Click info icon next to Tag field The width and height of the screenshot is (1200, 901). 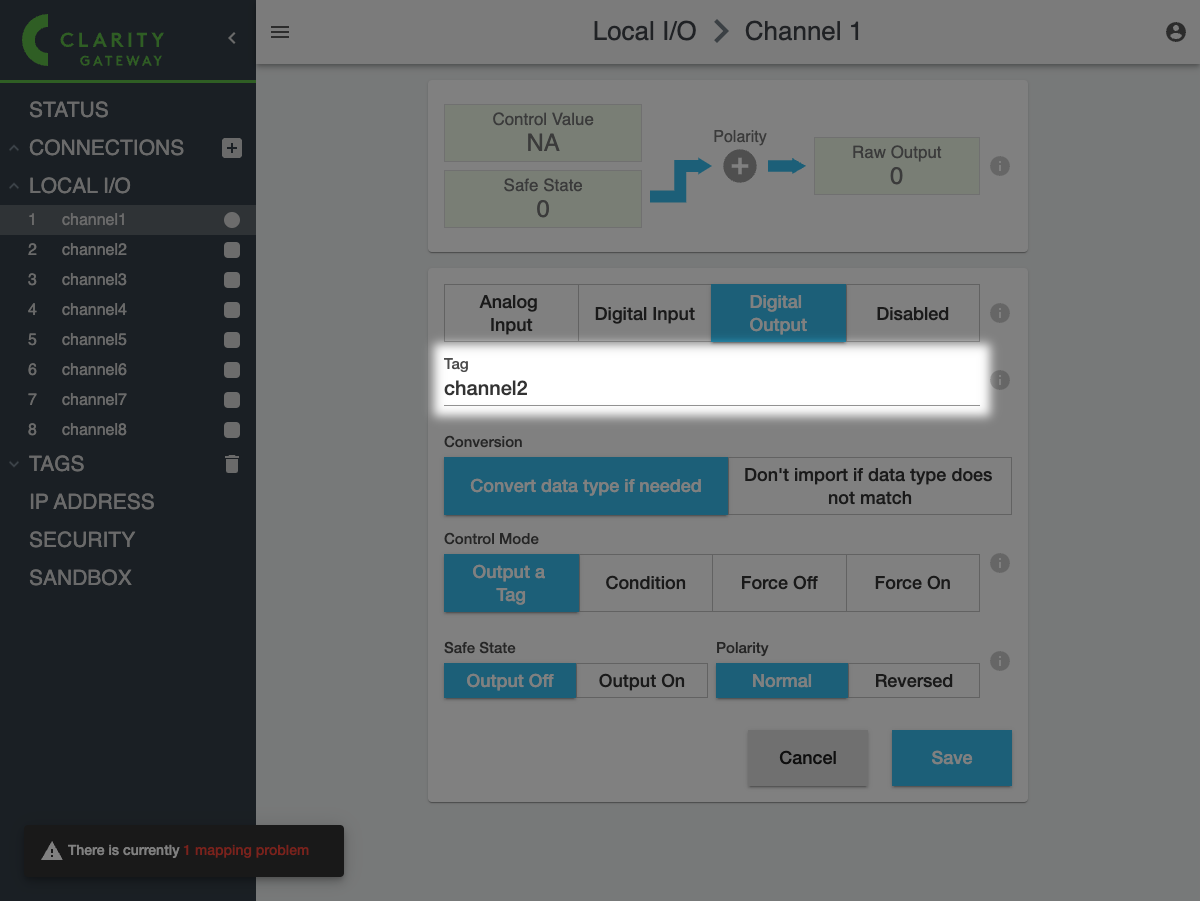tap(999, 380)
